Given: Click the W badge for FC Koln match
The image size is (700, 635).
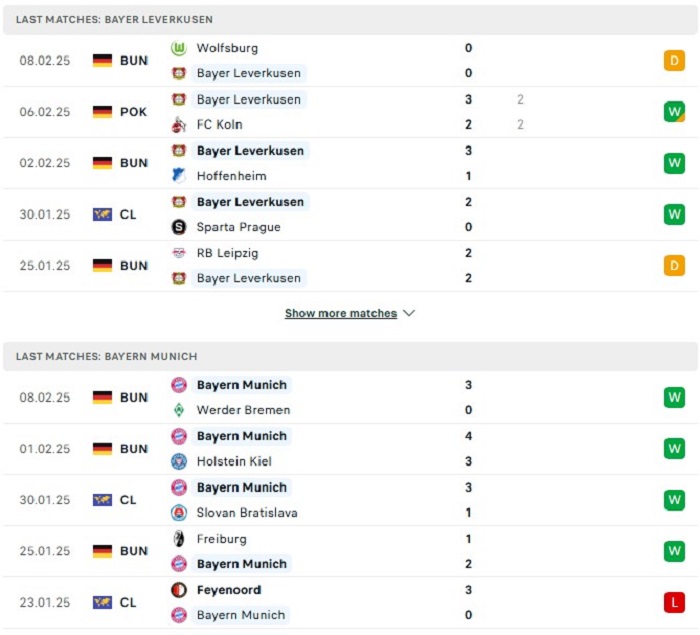Looking at the screenshot, I should pyautogui.click(x=674, y=112).
